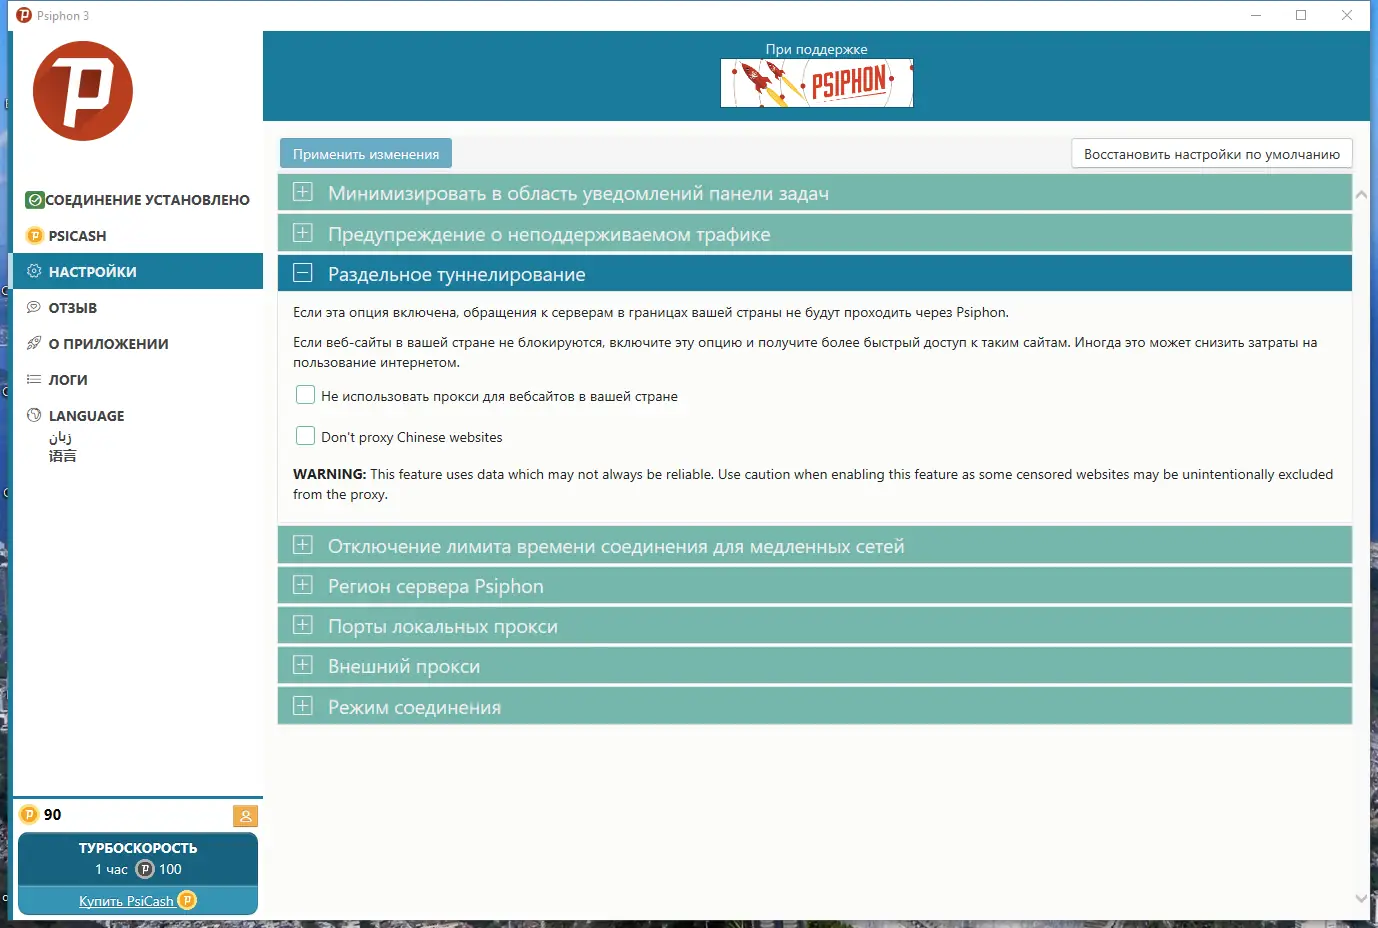Collapse Раздельное туннелирование section
The width and height of the screenshot is (1378, 928).
[814, 274]
